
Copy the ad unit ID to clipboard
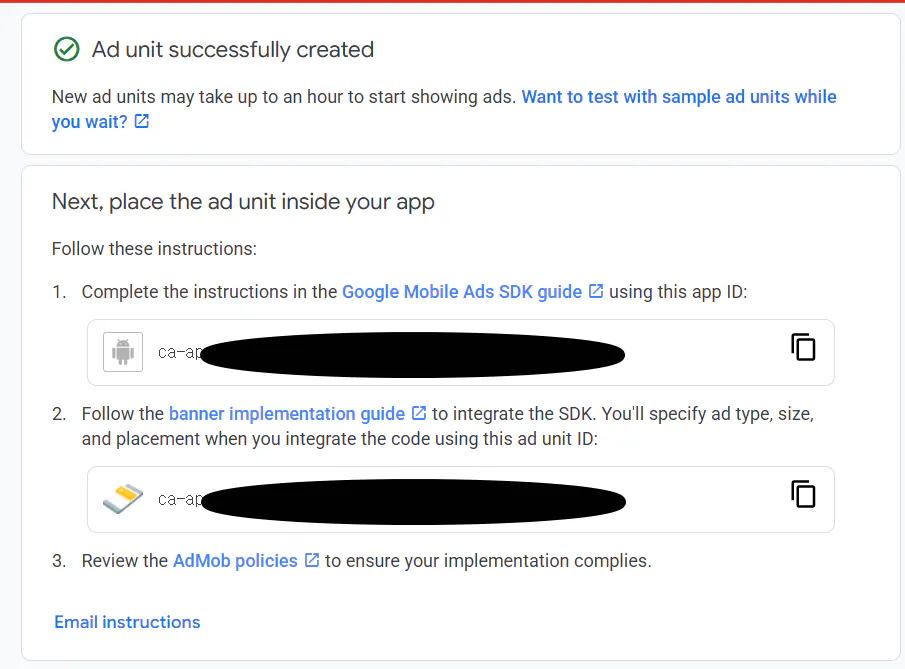(x=803, y=494)
